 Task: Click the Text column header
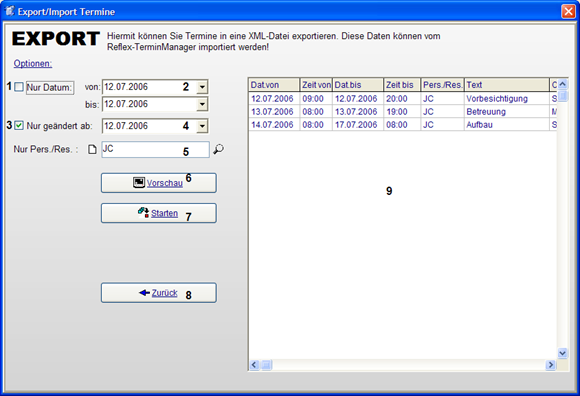(x=507, y=85)
